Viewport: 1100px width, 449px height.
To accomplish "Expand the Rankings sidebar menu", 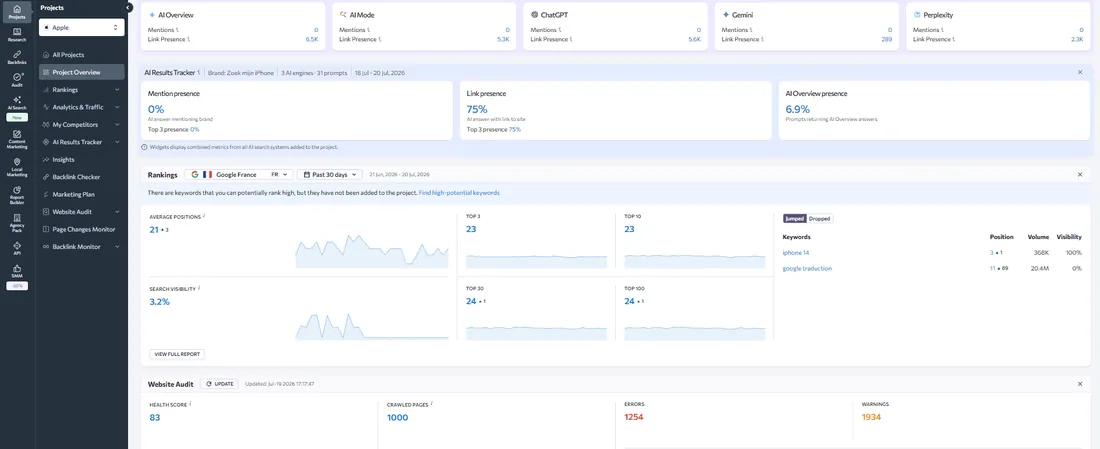I will coord(117,90).
